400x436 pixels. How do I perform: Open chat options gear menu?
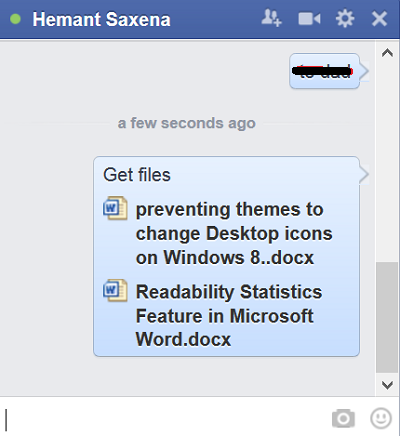[345, 18]
